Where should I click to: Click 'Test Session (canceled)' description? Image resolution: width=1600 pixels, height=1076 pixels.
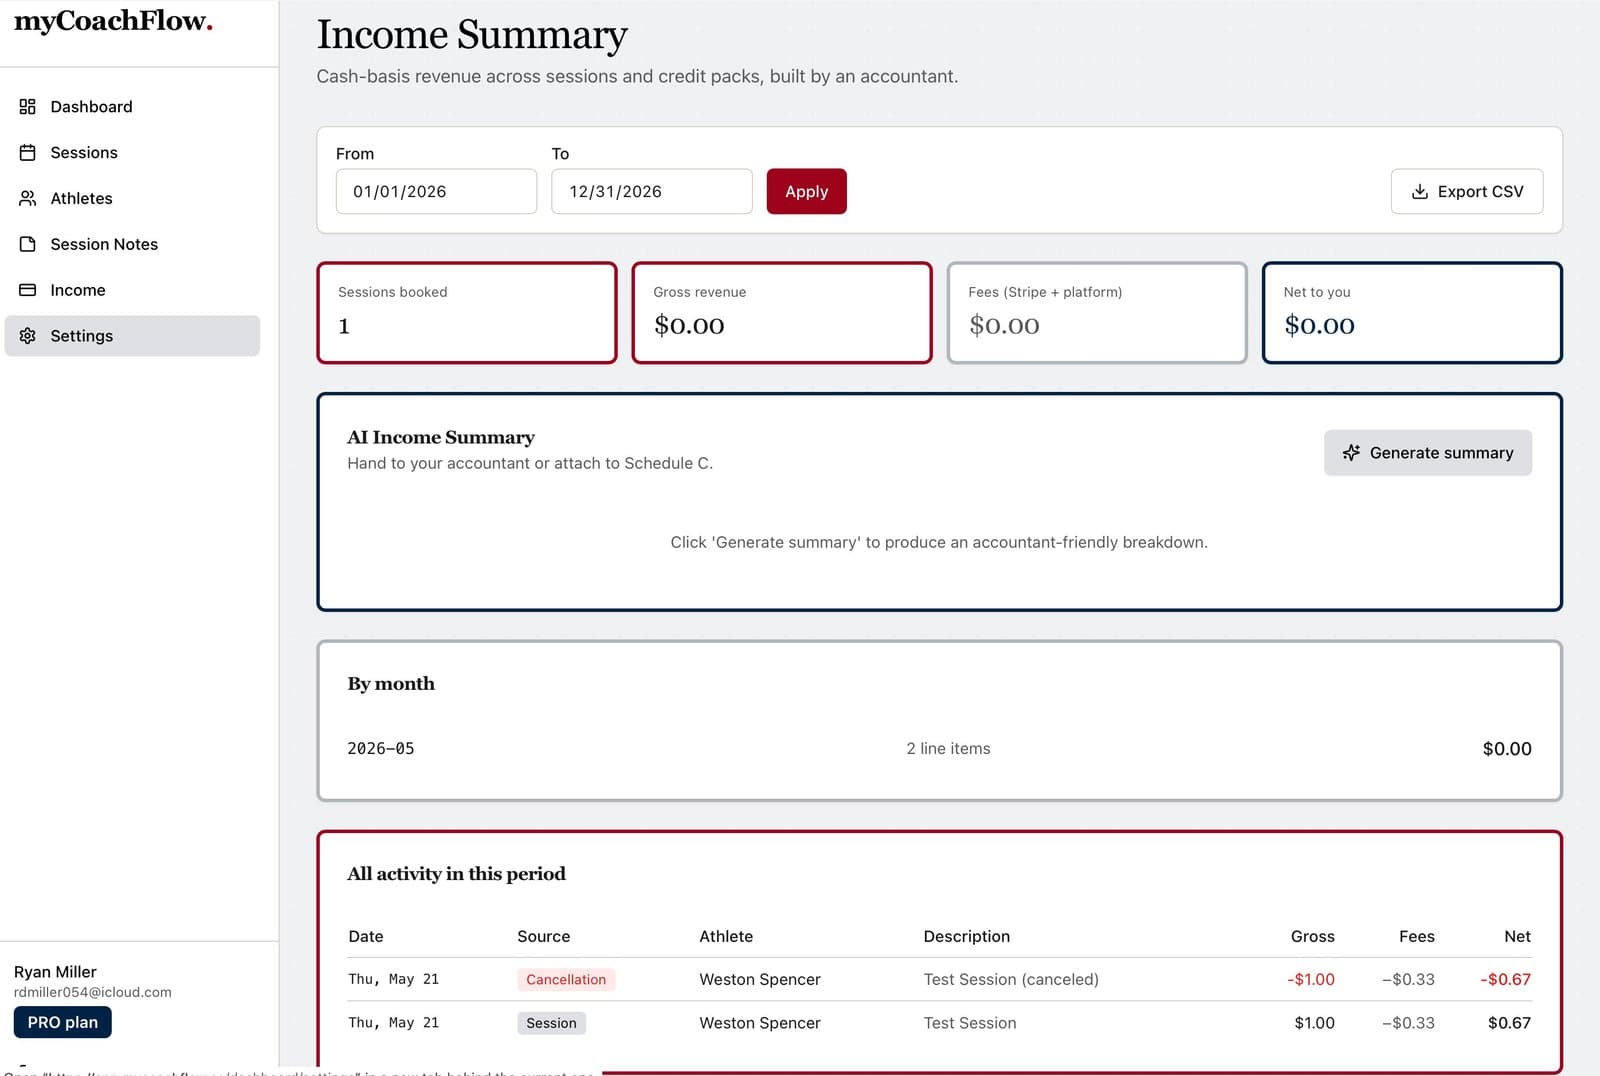(x=1011, y=980)
